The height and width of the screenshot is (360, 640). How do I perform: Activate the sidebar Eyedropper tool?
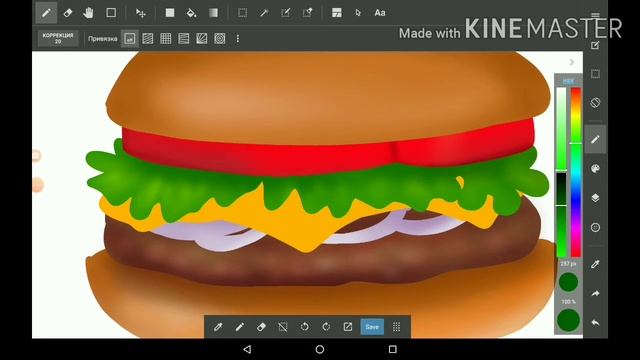tap(595, 264)
